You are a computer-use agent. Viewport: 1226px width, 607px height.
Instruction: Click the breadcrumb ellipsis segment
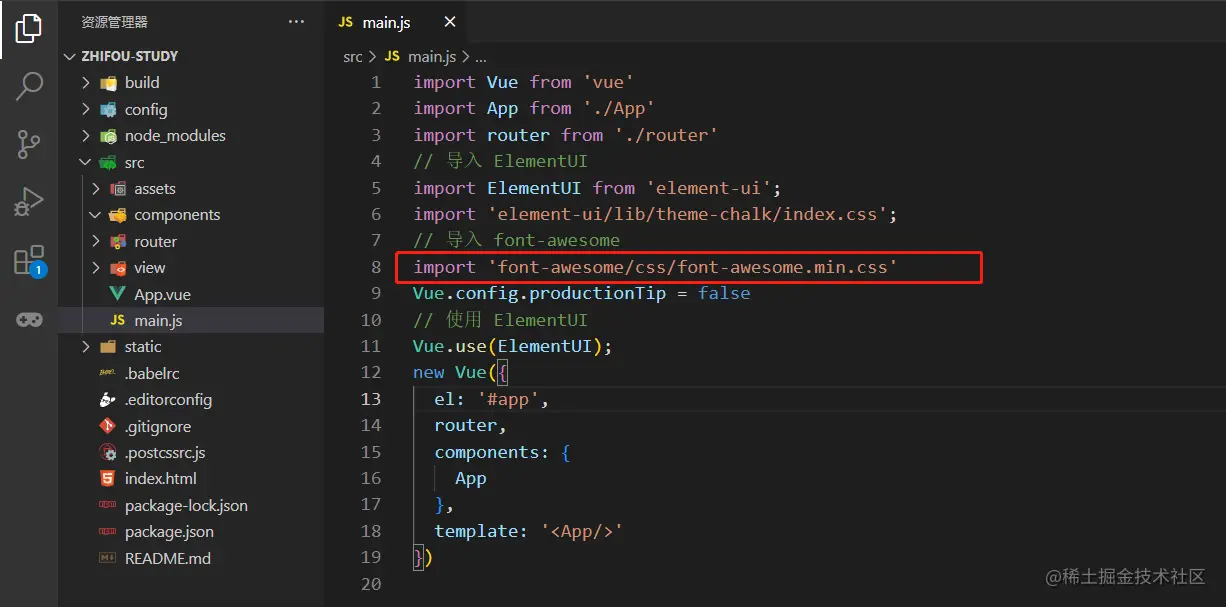(x=480, y=57)
